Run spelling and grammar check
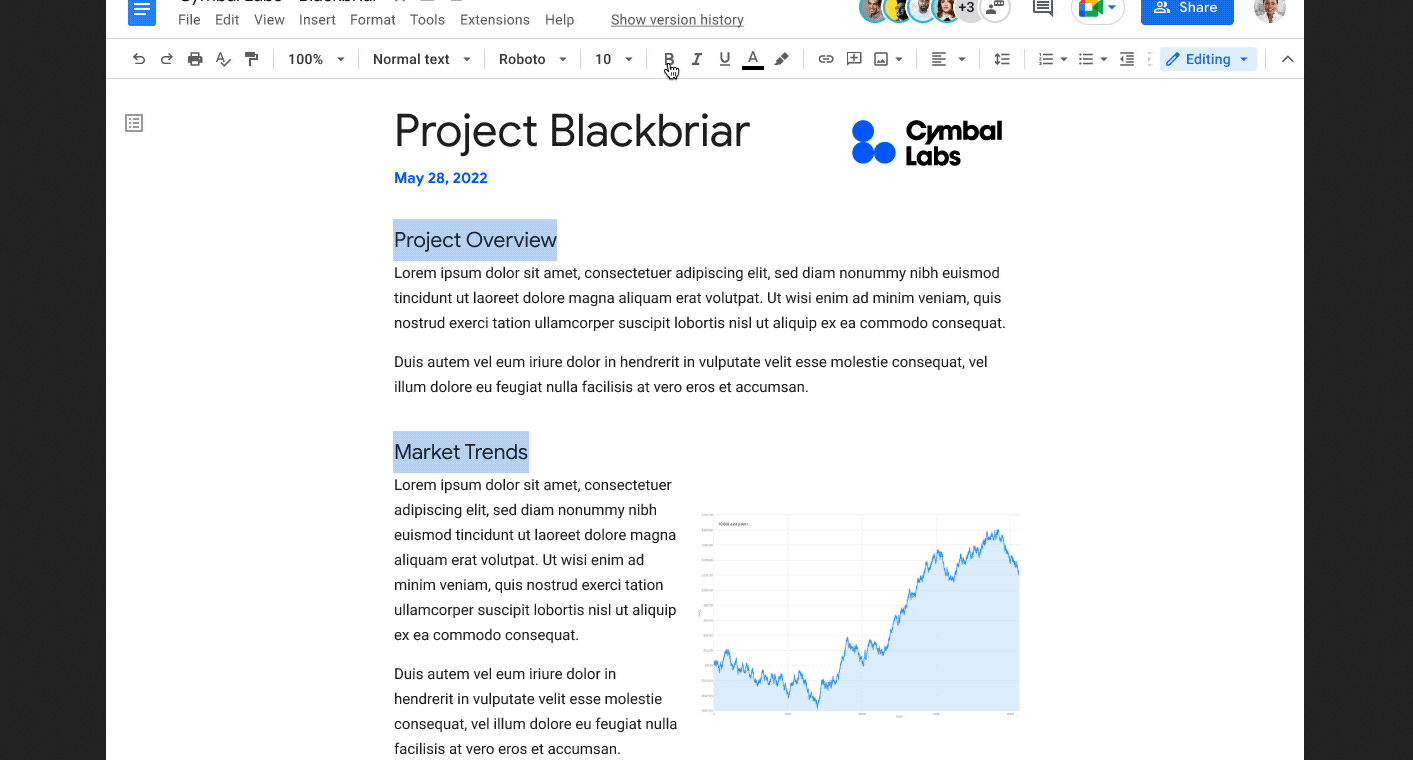1413x760 pixels. [224, 59]
